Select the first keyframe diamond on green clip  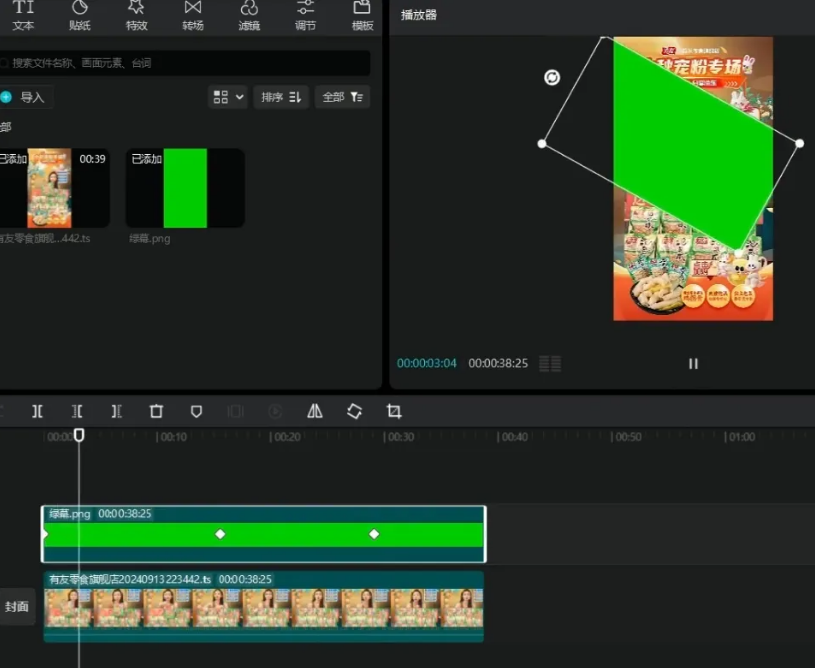(220, 534)
